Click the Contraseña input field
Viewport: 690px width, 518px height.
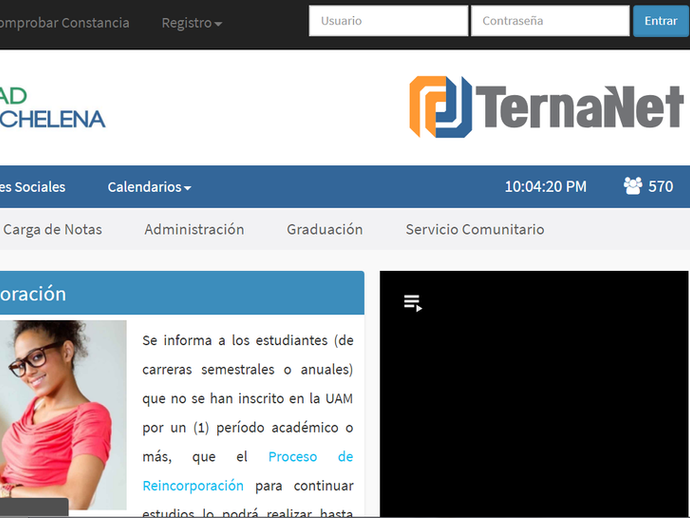(550, 21)
